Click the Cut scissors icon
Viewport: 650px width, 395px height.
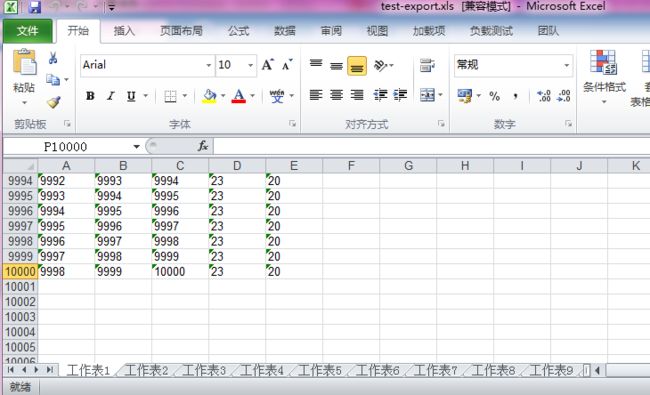(53, 58)
